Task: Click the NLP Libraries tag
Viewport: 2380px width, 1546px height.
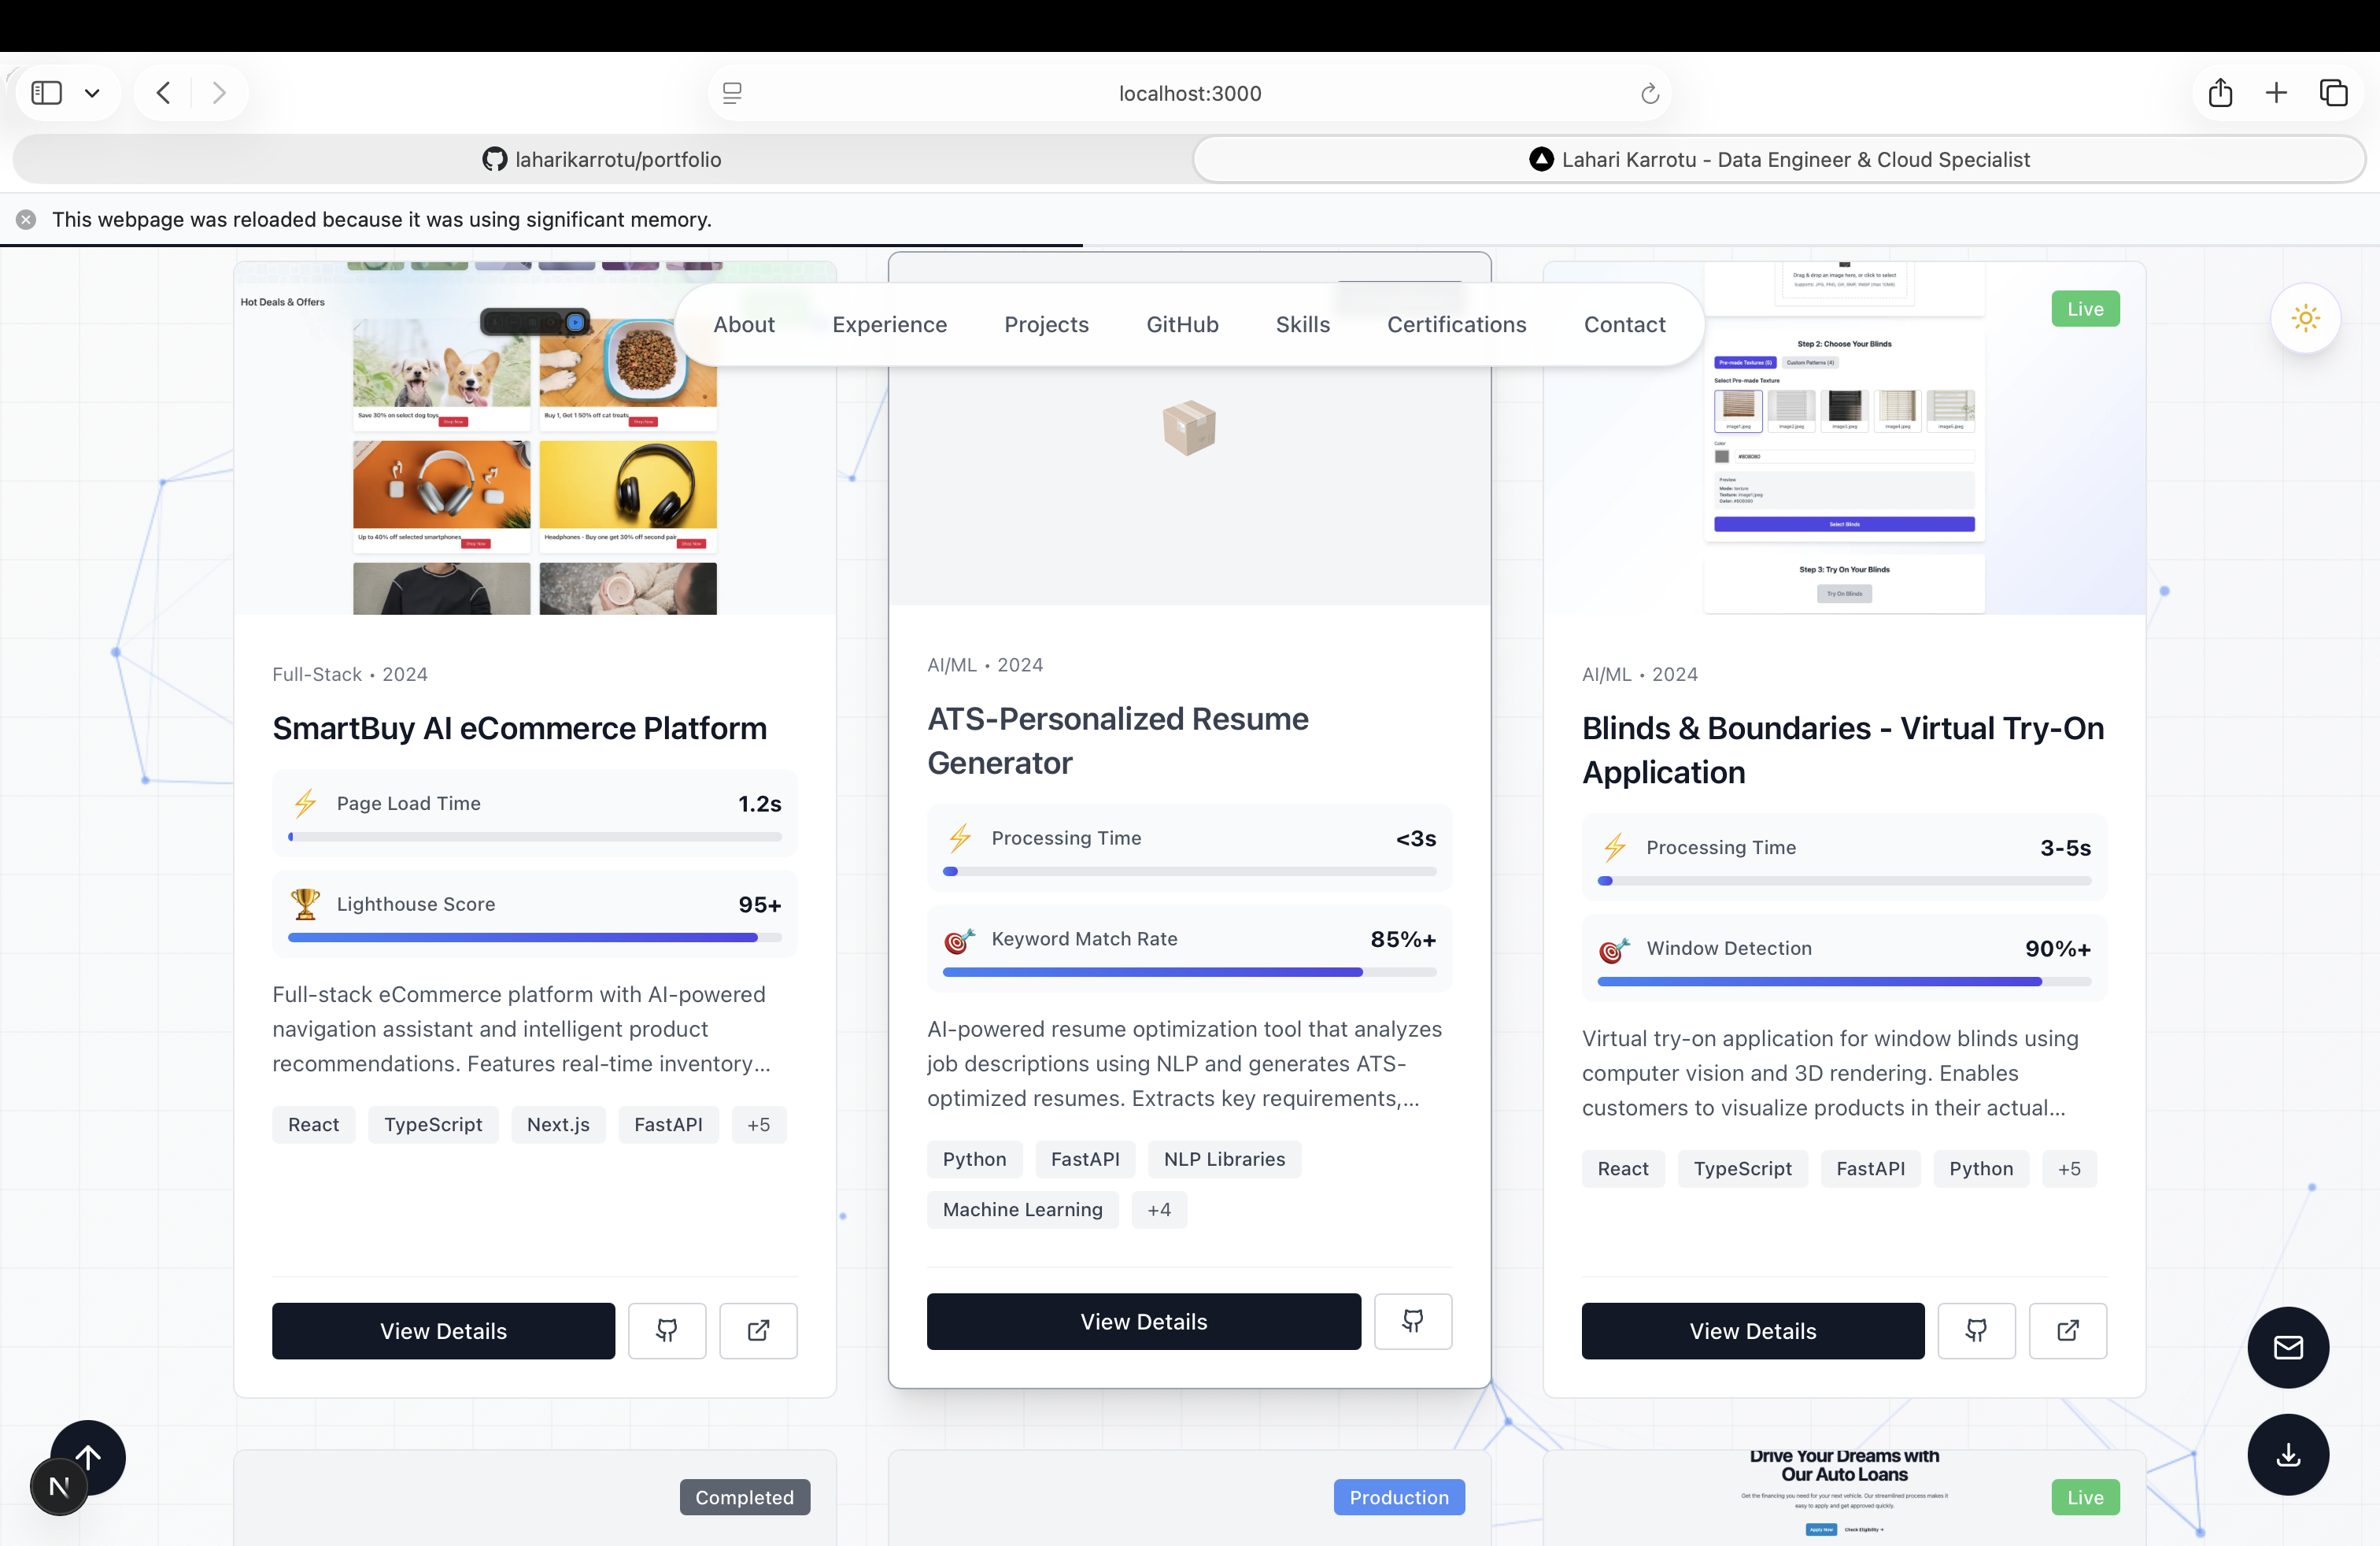Action: pos(1224,1159)
